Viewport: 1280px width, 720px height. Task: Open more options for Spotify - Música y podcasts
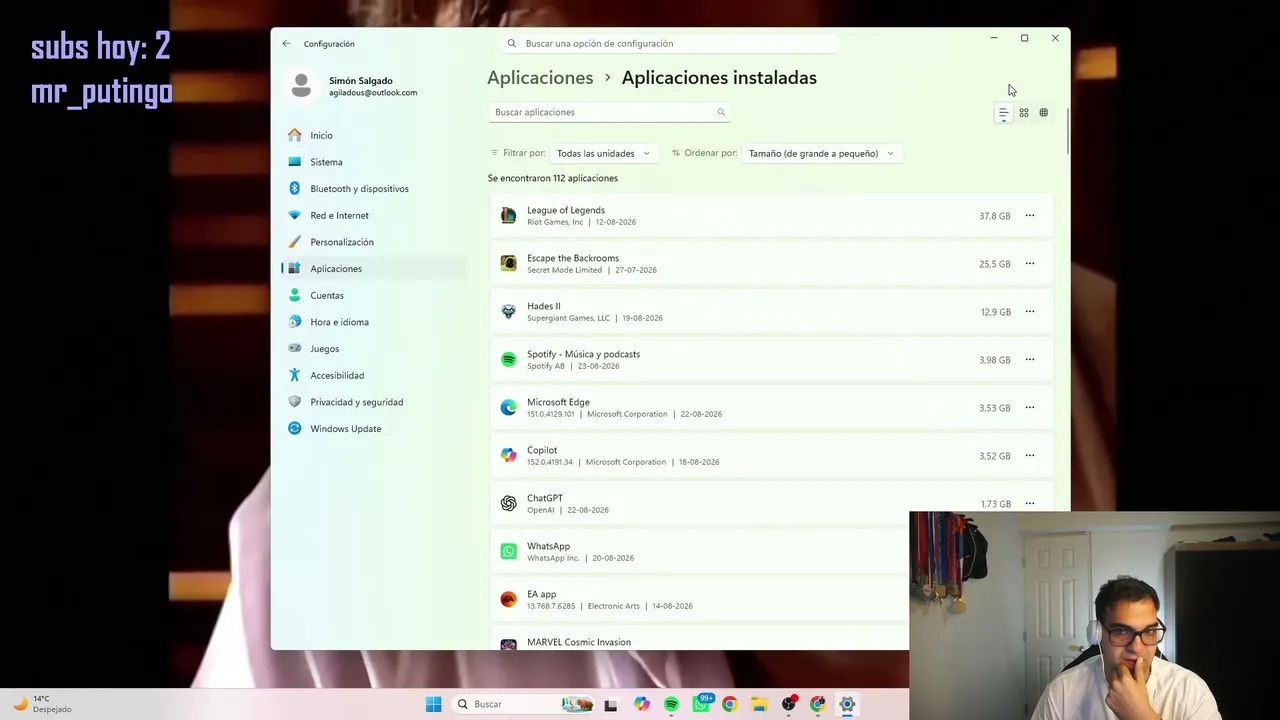(x=1029, y=360)
